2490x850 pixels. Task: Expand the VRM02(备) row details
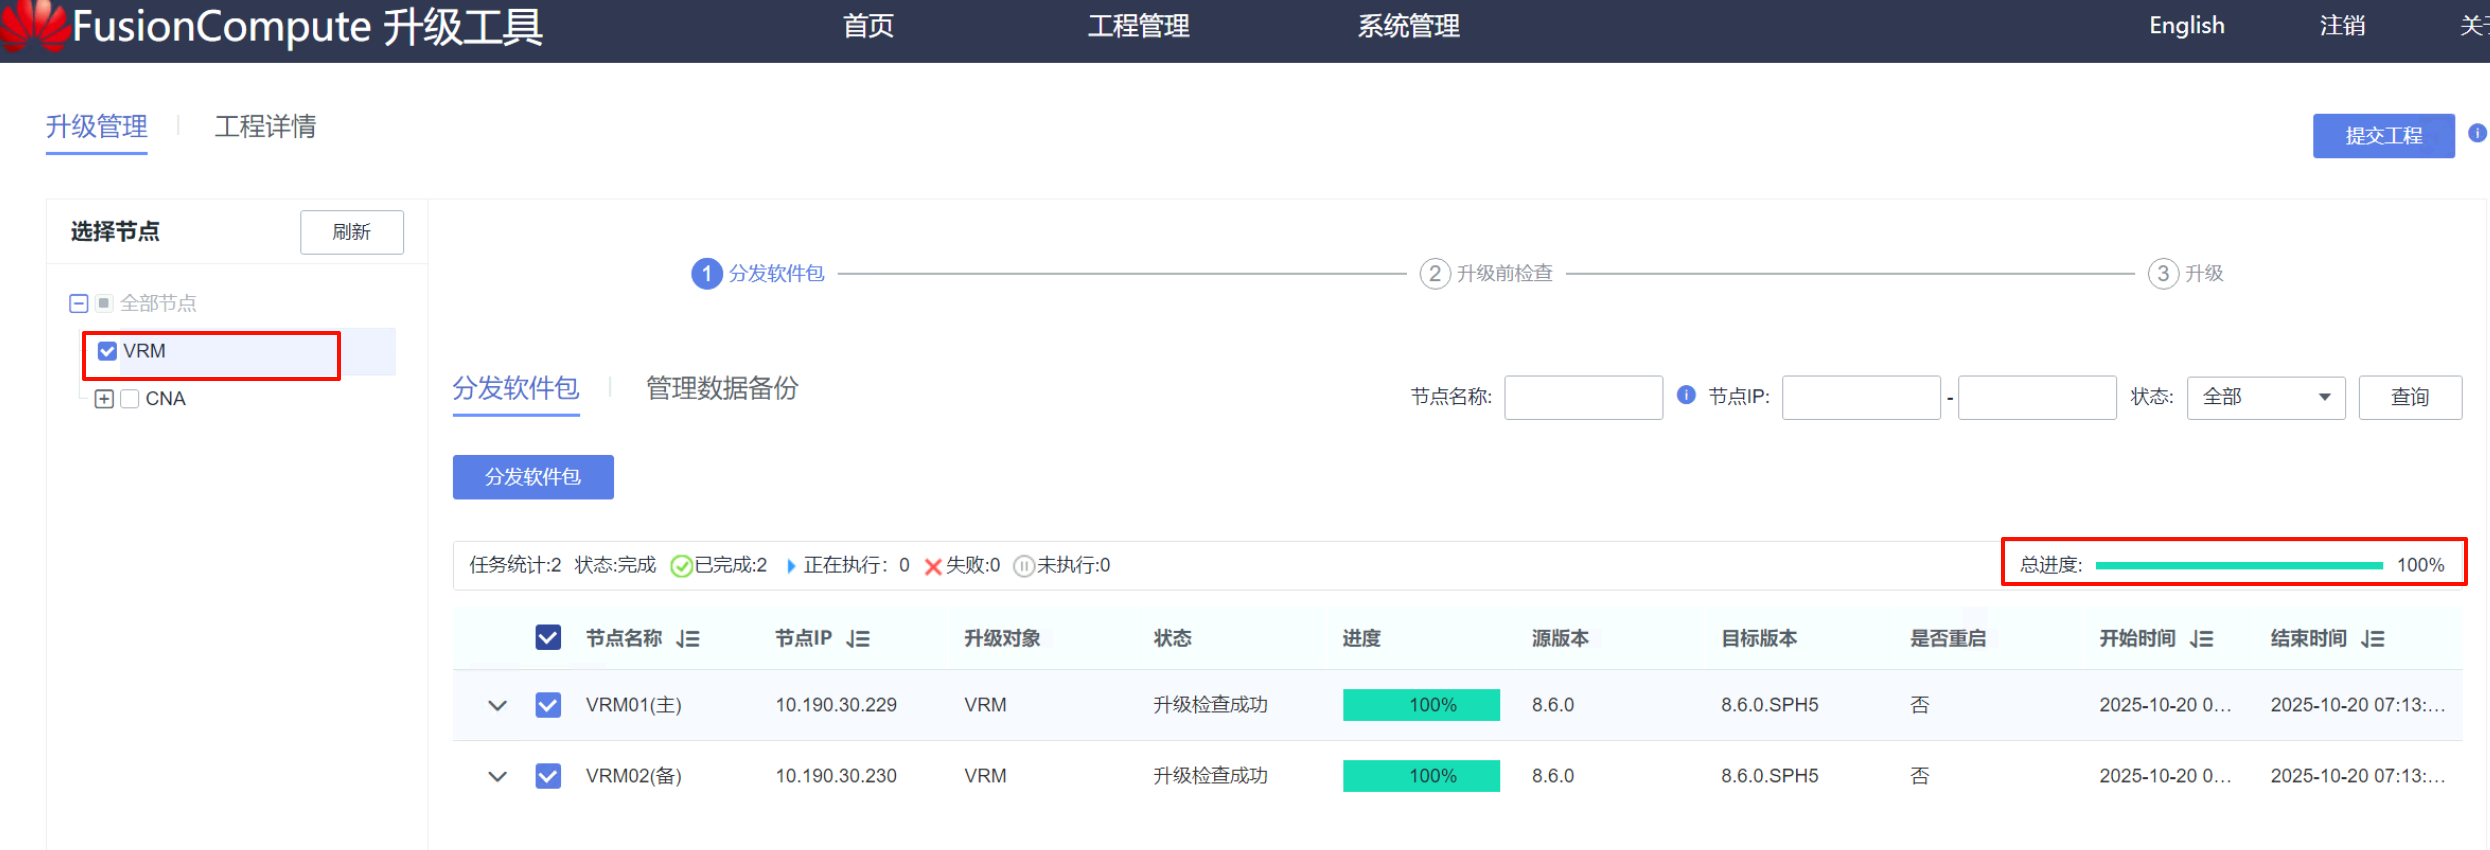coord(497,776)
